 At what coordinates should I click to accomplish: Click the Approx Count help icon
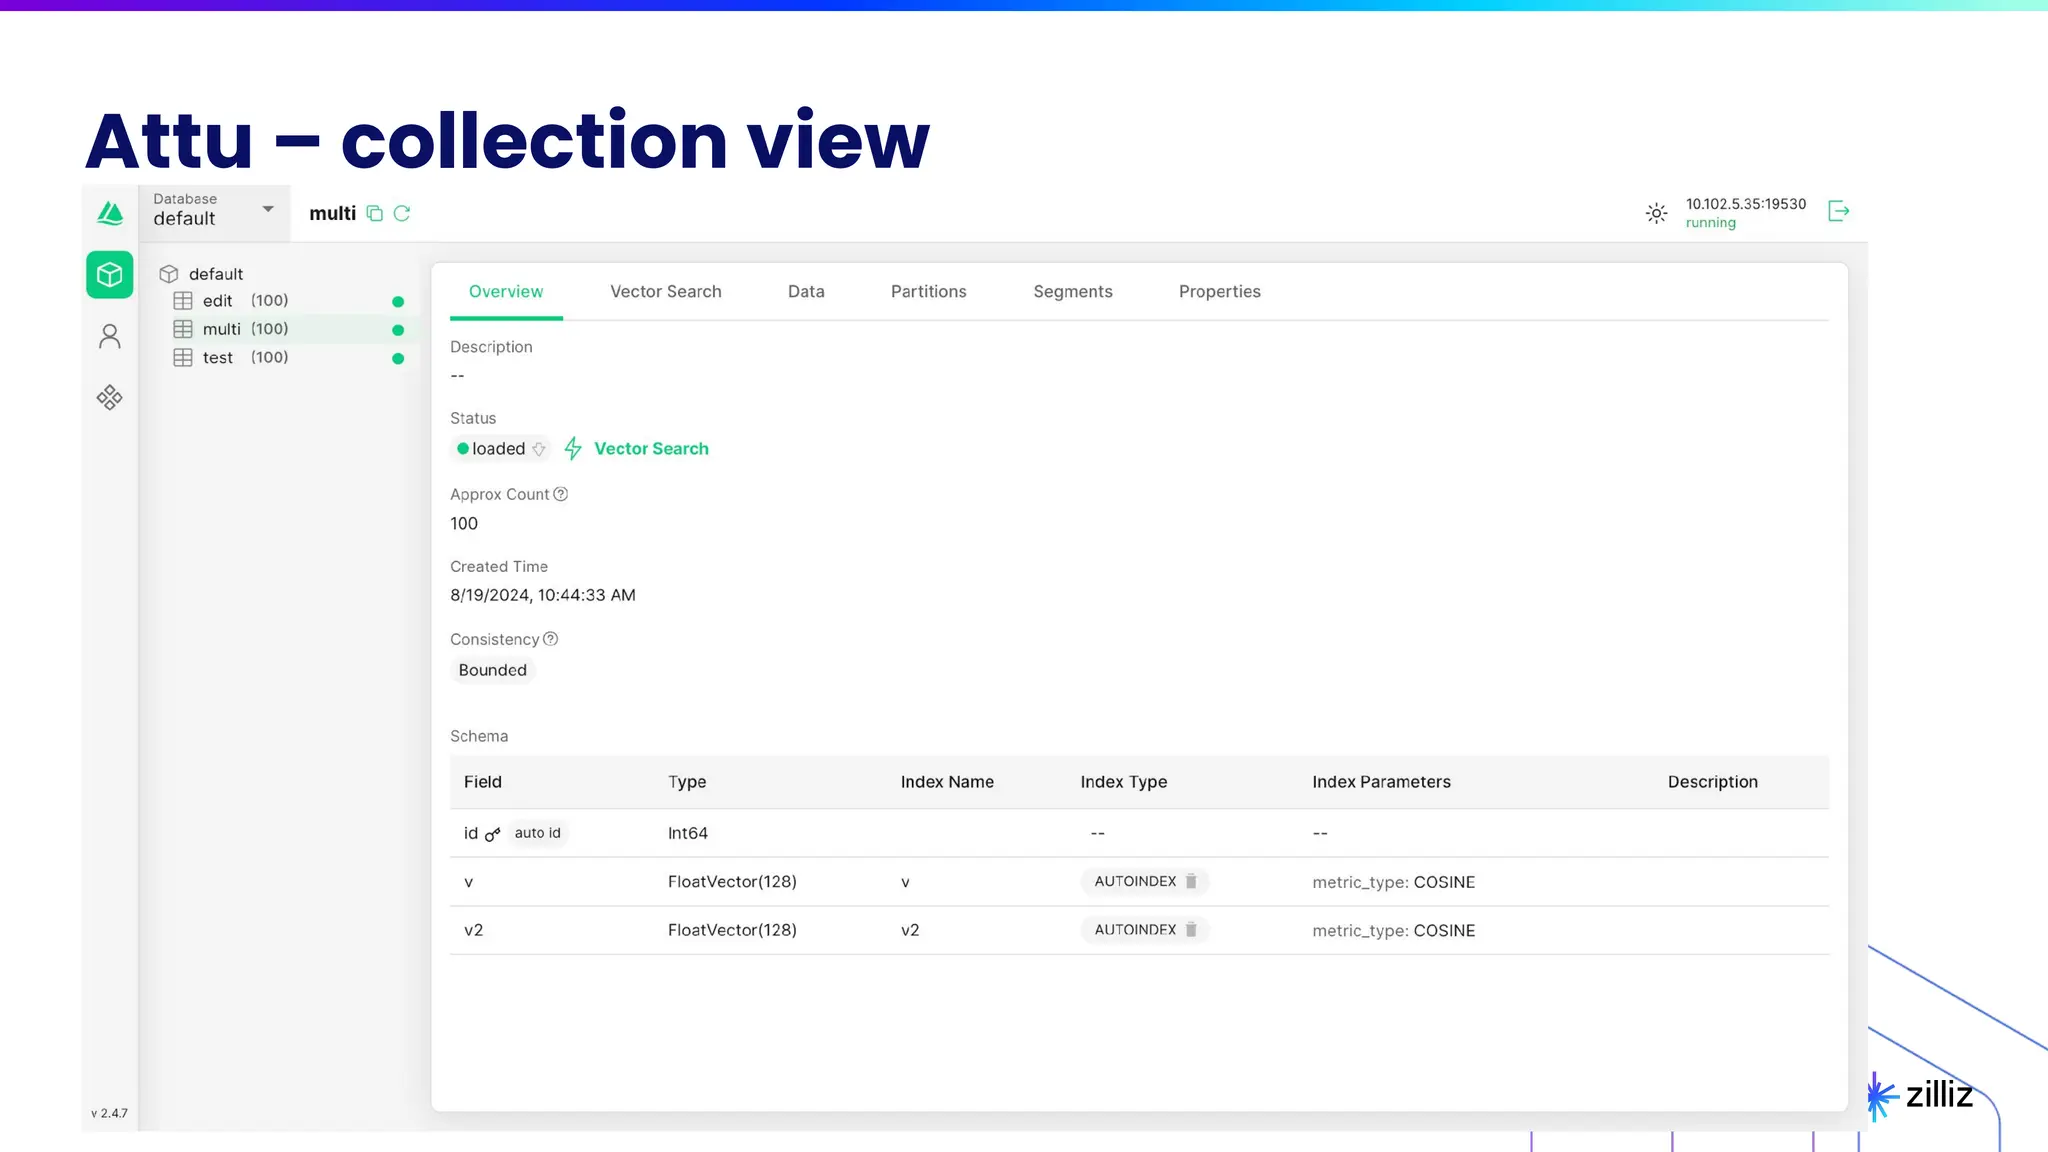pos(561,495)
